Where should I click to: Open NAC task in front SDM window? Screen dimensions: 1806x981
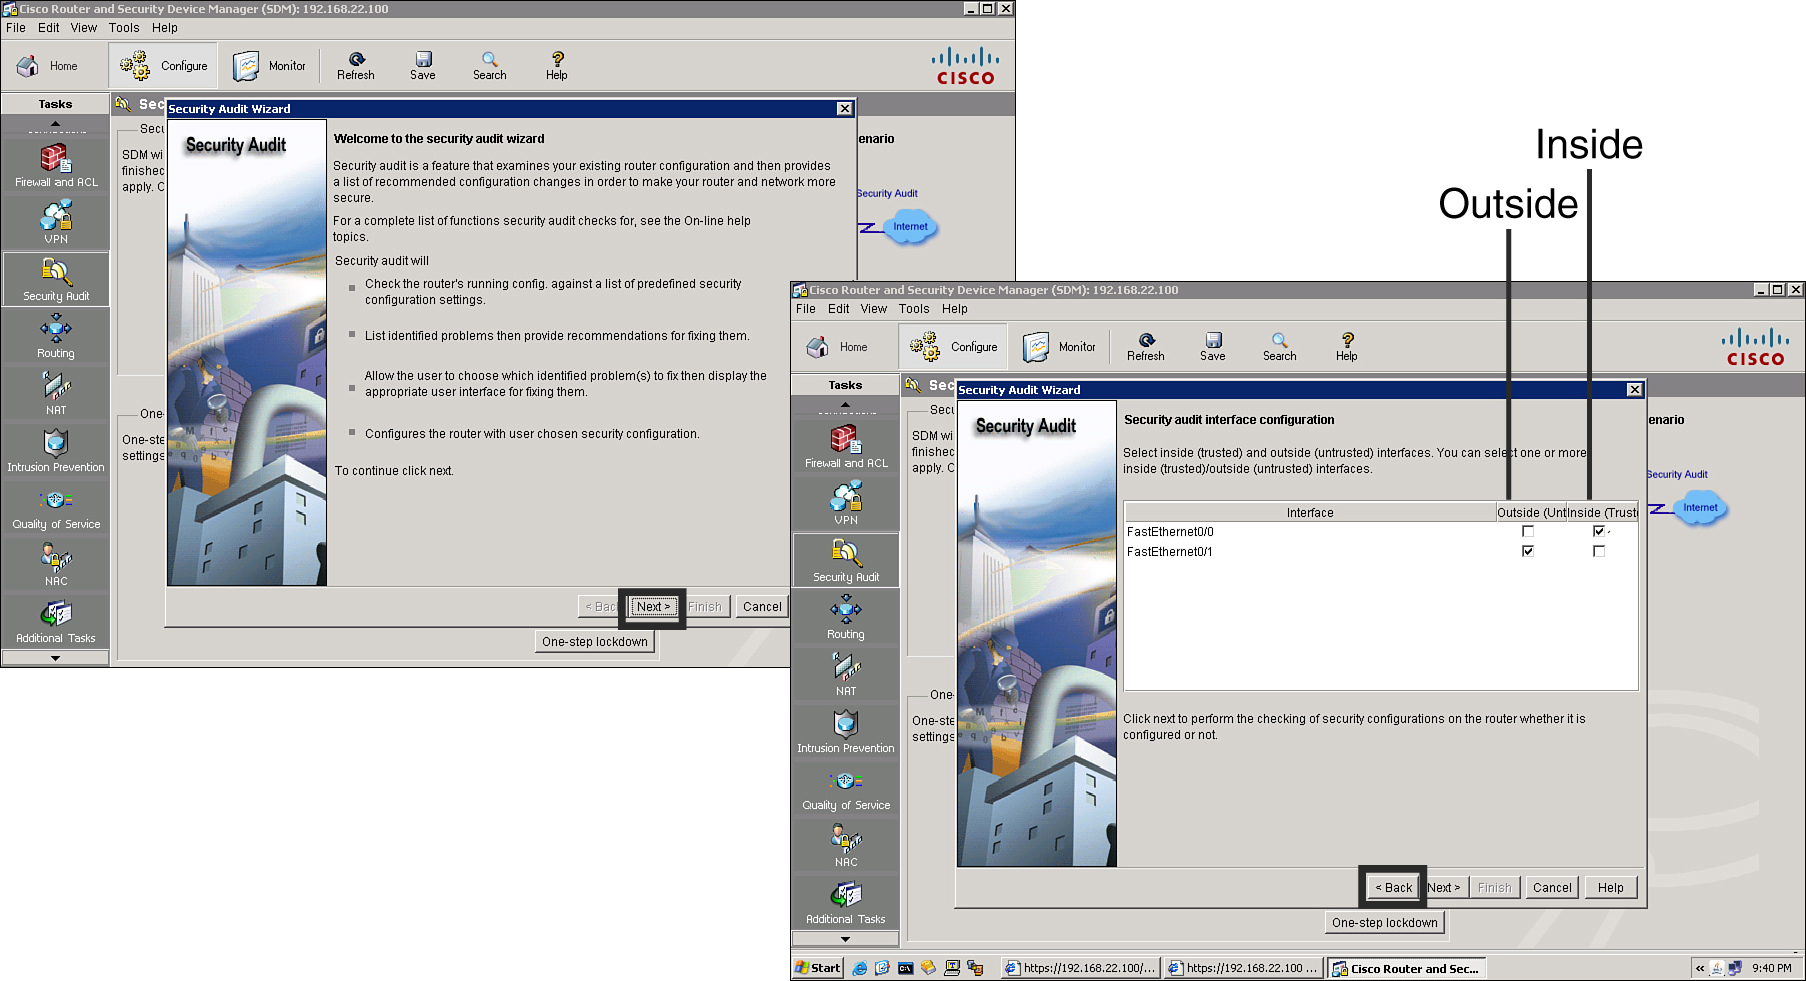pos(846,845)
